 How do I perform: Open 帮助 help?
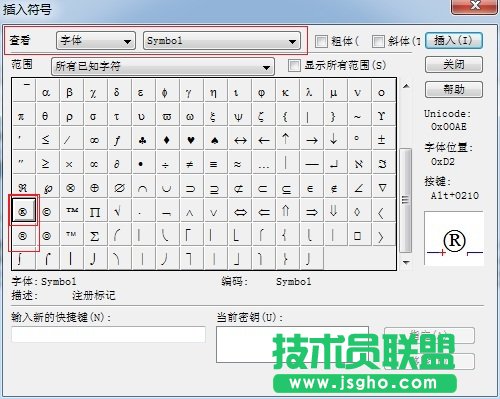click(454, 89)
